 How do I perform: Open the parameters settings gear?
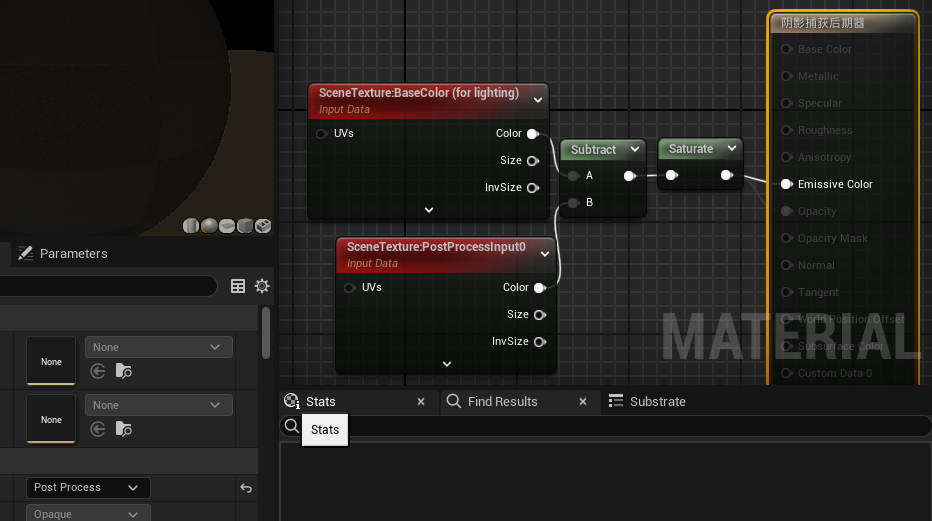pyautogui.click(x=262, y=286)
